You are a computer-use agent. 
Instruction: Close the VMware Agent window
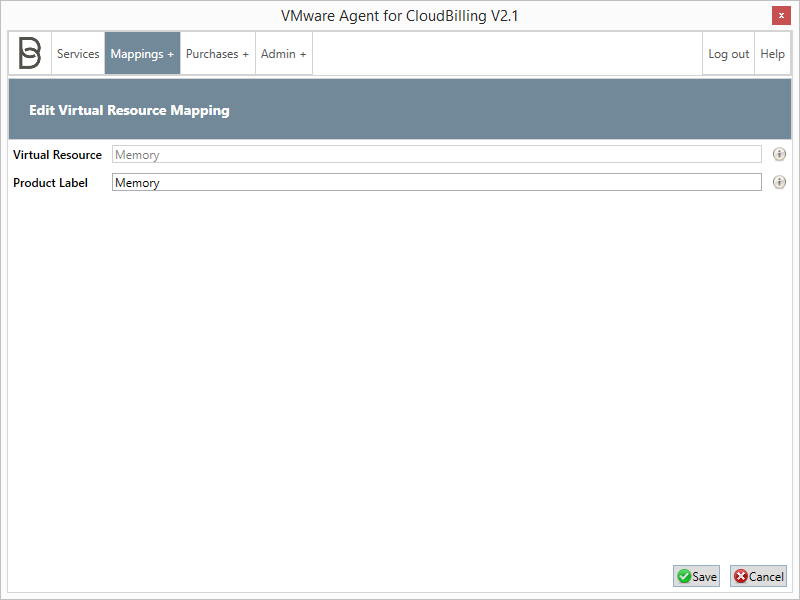(781, 15)
